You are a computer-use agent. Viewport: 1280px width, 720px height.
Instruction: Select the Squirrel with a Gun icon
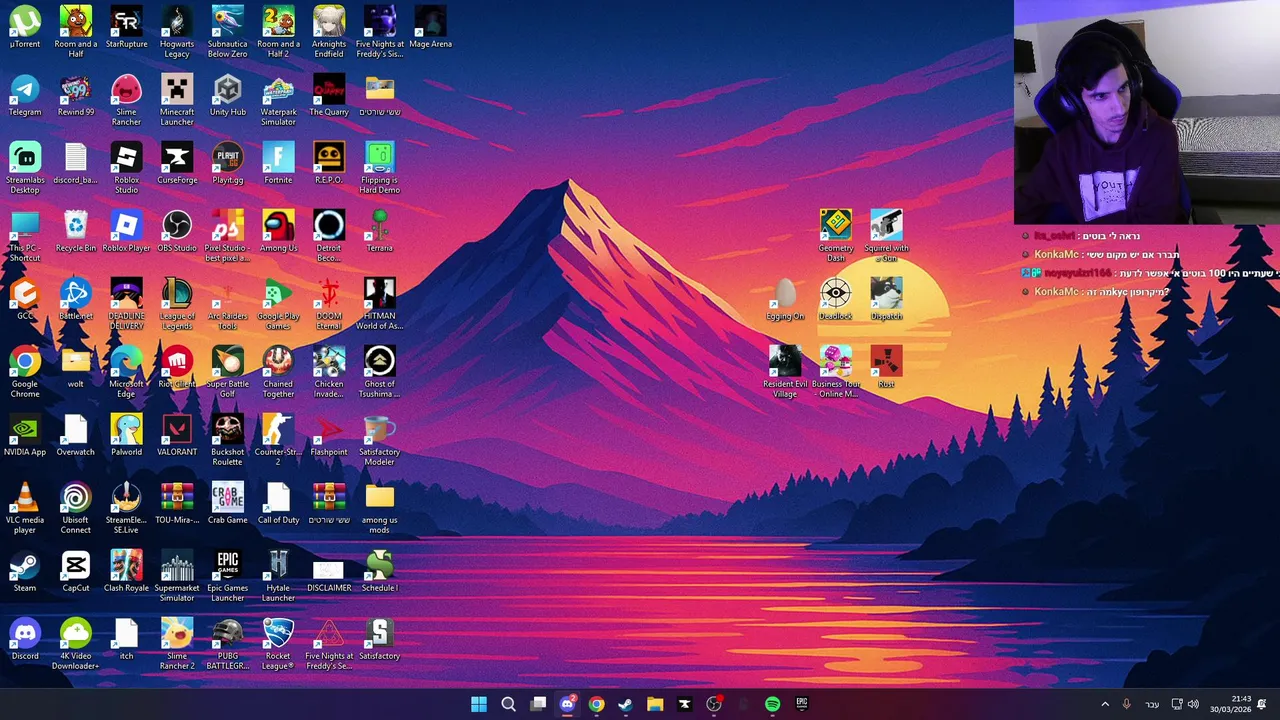886,236
